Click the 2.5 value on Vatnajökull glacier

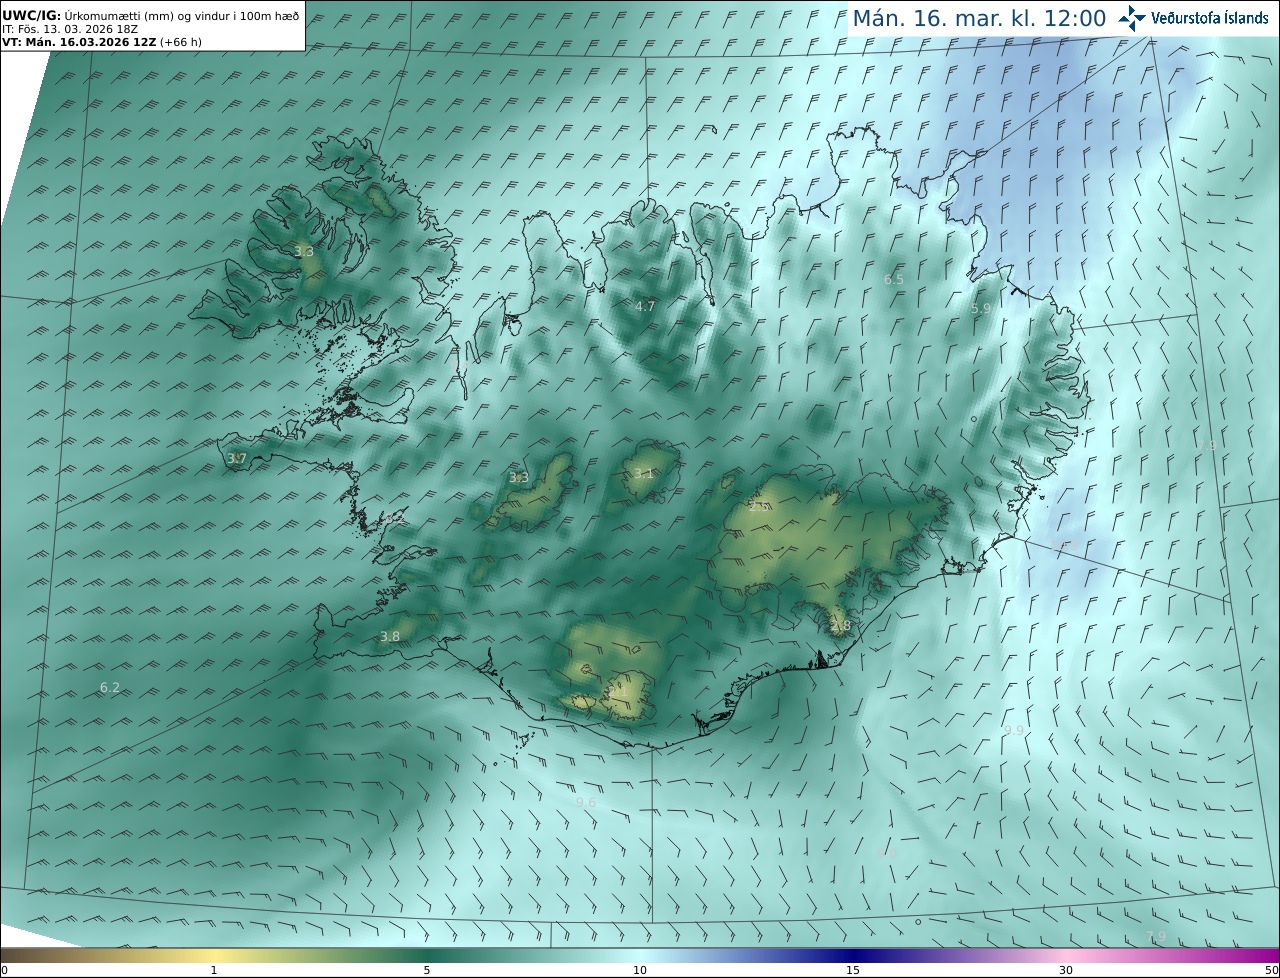[759, 507]
